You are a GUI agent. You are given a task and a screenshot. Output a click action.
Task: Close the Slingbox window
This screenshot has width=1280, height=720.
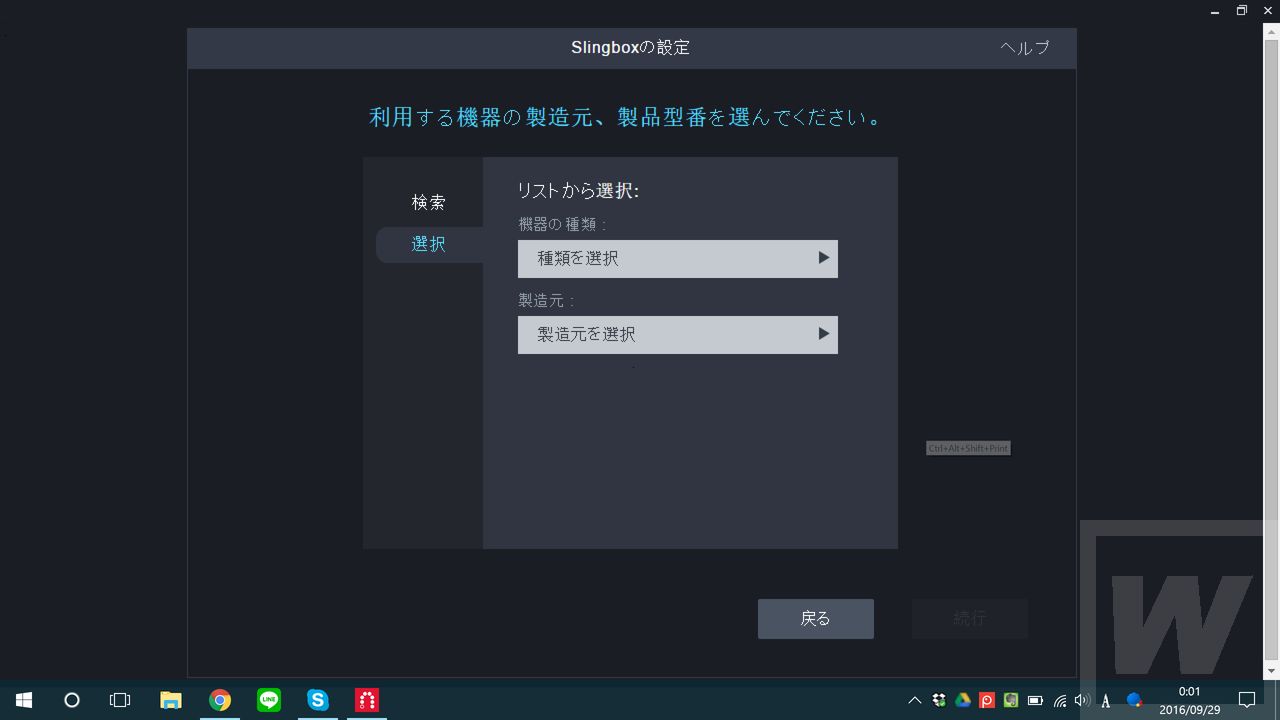1268,10
